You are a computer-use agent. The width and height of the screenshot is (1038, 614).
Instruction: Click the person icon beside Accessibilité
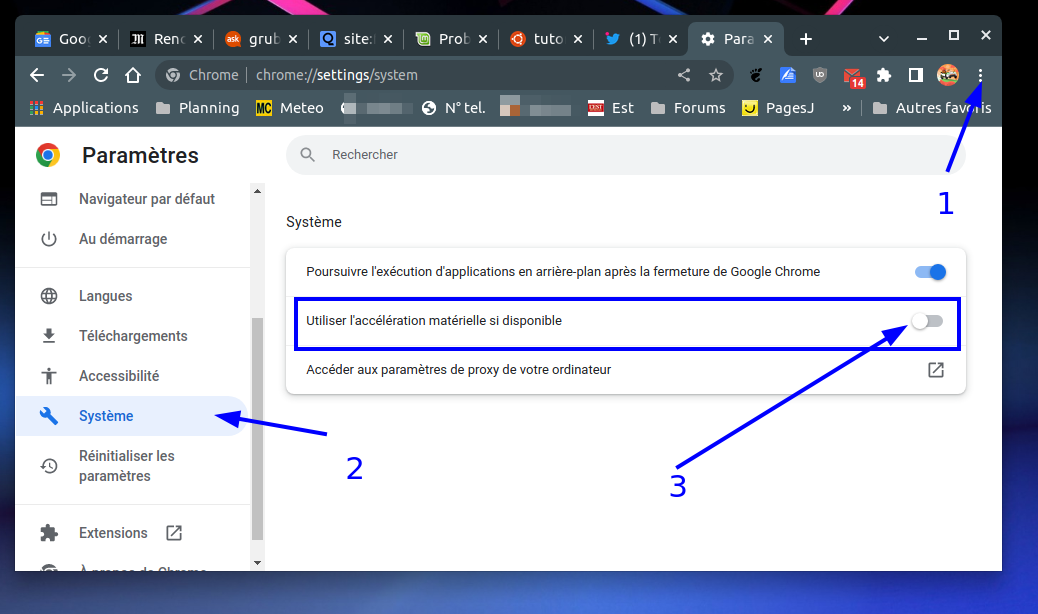[x=49, y=376]
